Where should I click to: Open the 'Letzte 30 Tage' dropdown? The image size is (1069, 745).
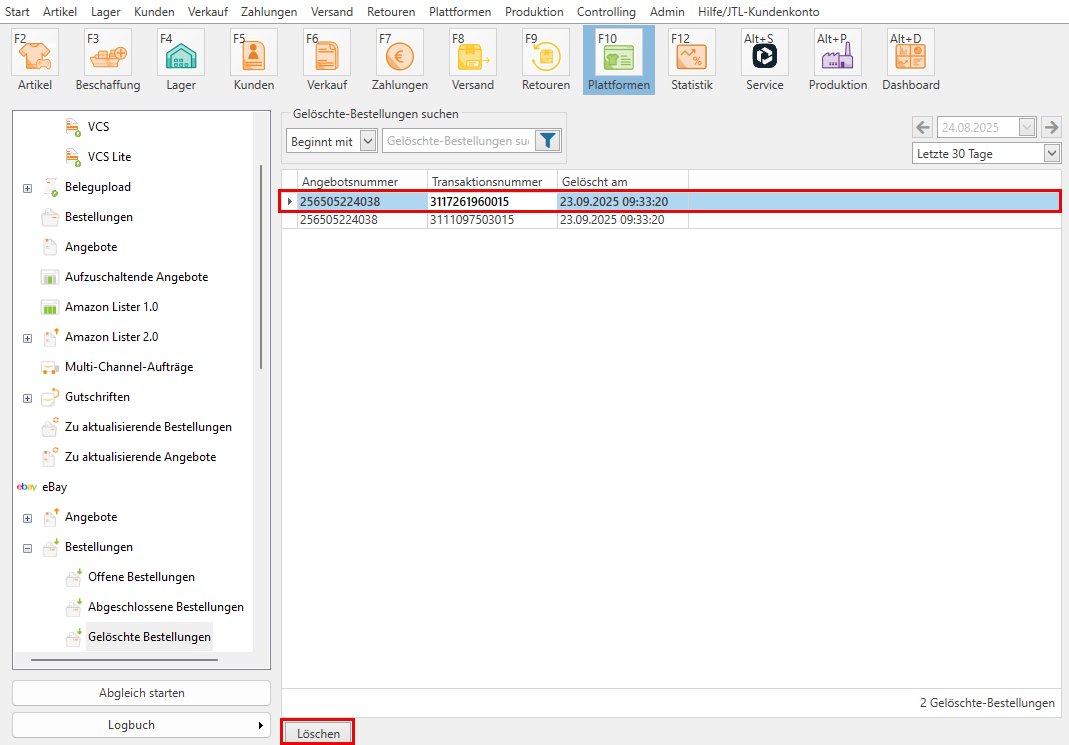tap(1051, 154)
